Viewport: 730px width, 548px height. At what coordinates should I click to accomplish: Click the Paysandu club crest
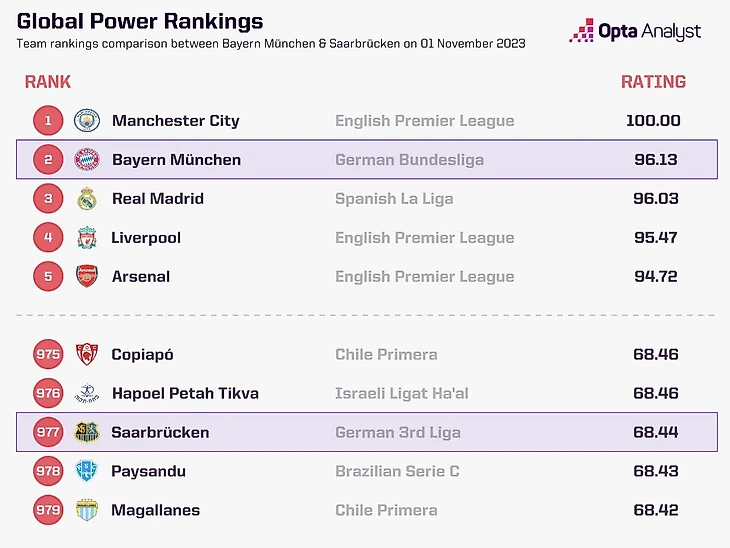tap(86, 472)
